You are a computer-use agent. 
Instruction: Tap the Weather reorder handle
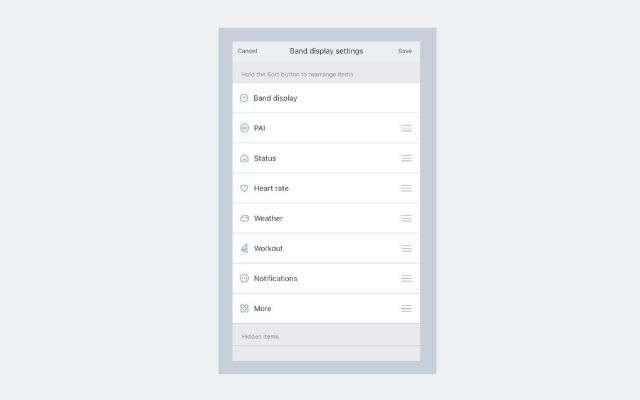coord(406,218)
